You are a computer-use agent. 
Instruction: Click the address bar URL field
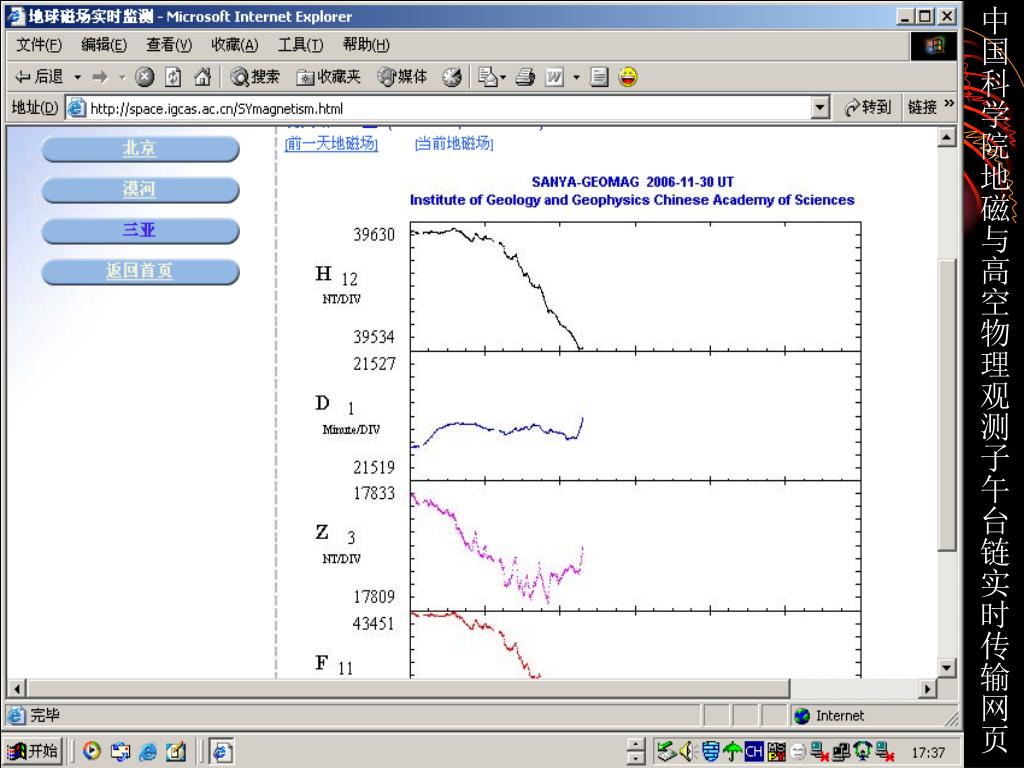[447, 108]
